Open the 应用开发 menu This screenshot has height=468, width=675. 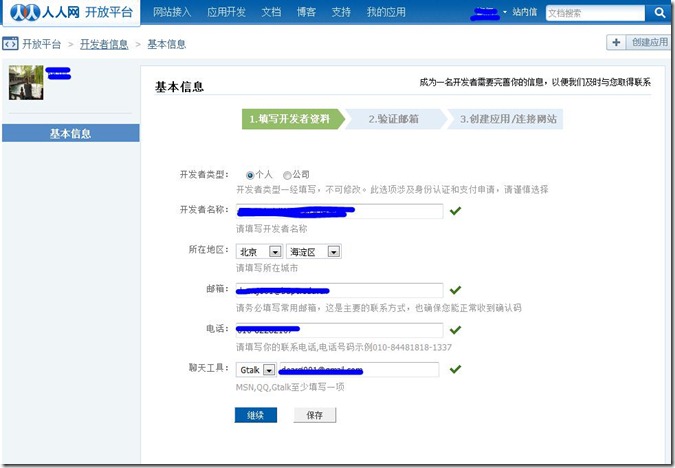pyautogui.click(x=226, y=12)
